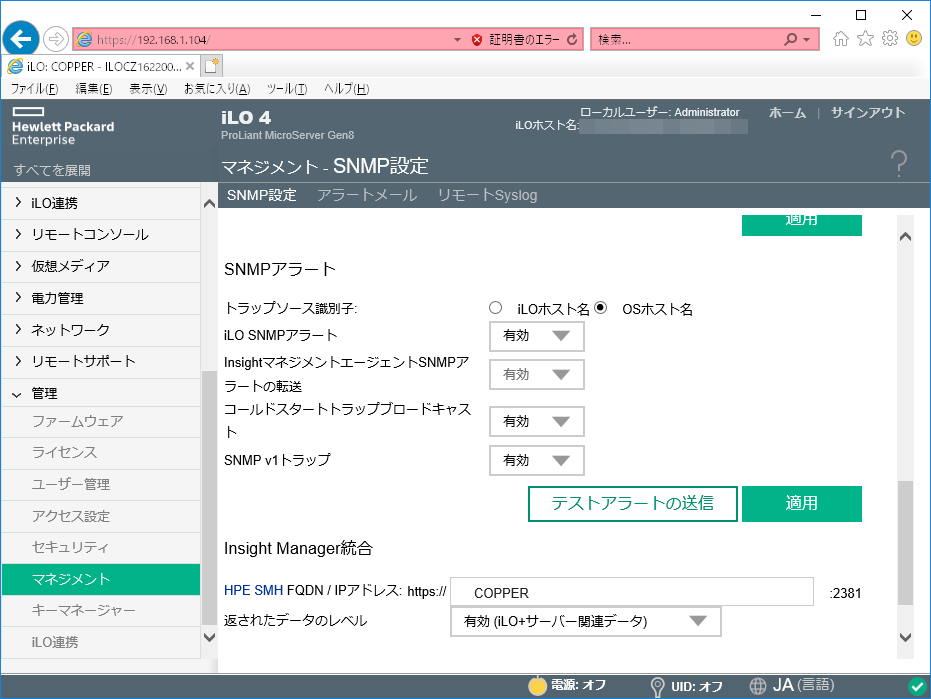Select iLO hostname radio button
Viewport: 931px width, 699px height.
pyautogui.click(x=495, y=308)
